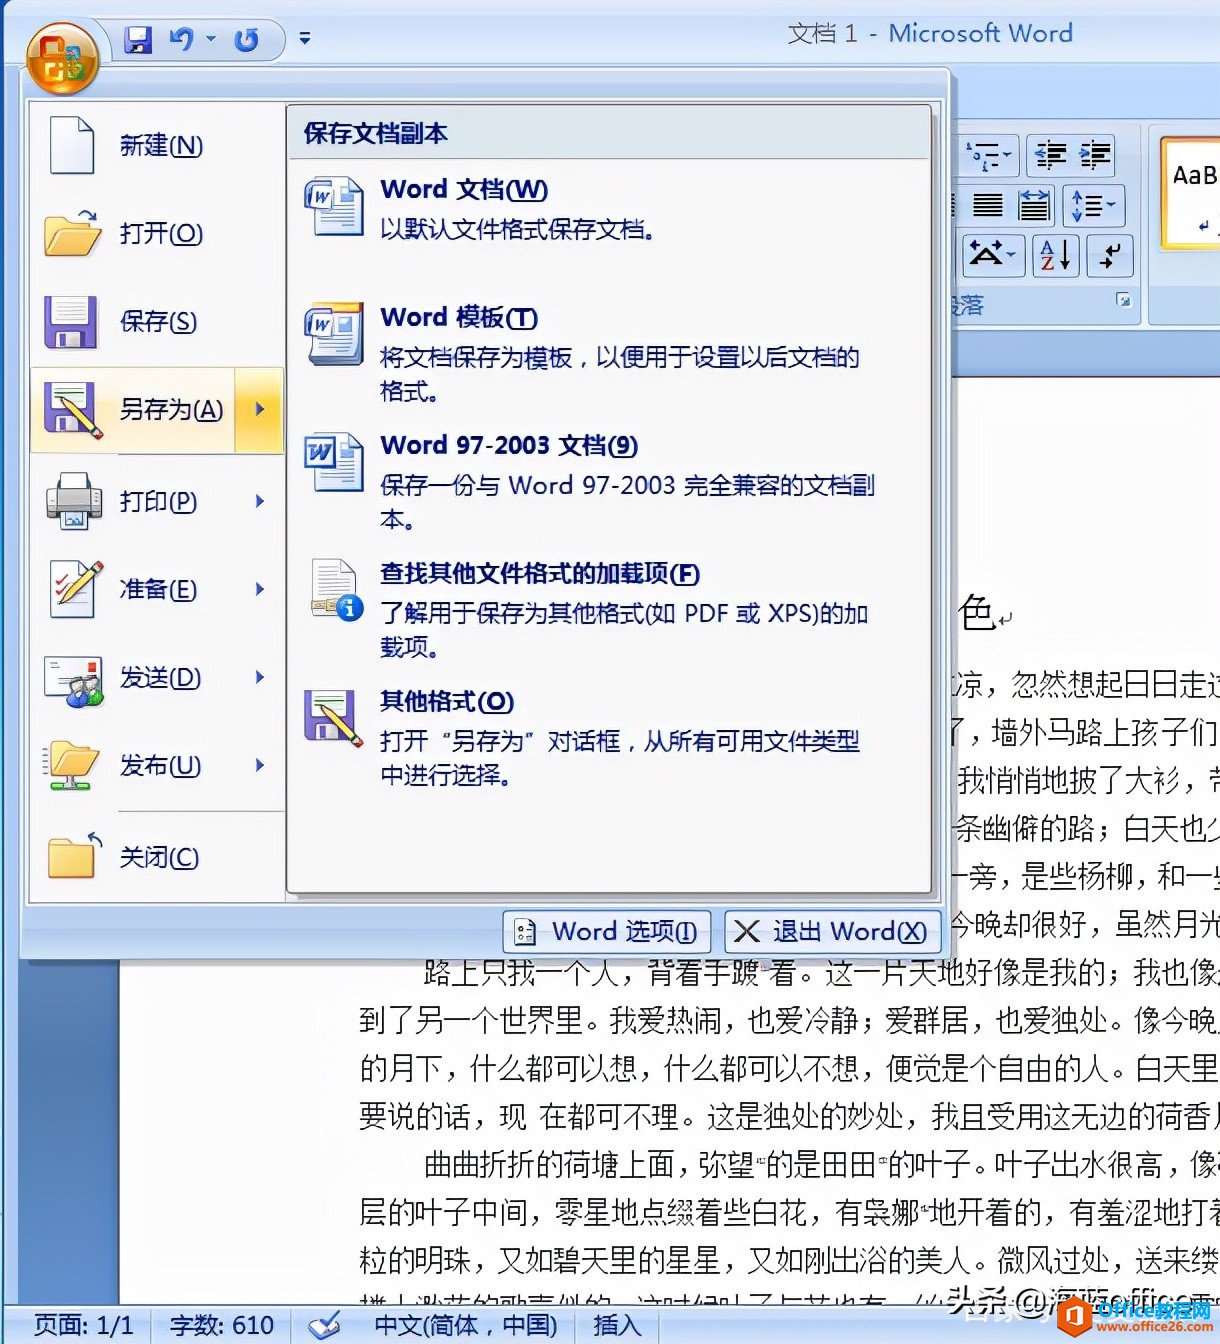Click the blank page icon beside 新建
This screenshot has width=1220, height=1344.
[x=72, y=146]
